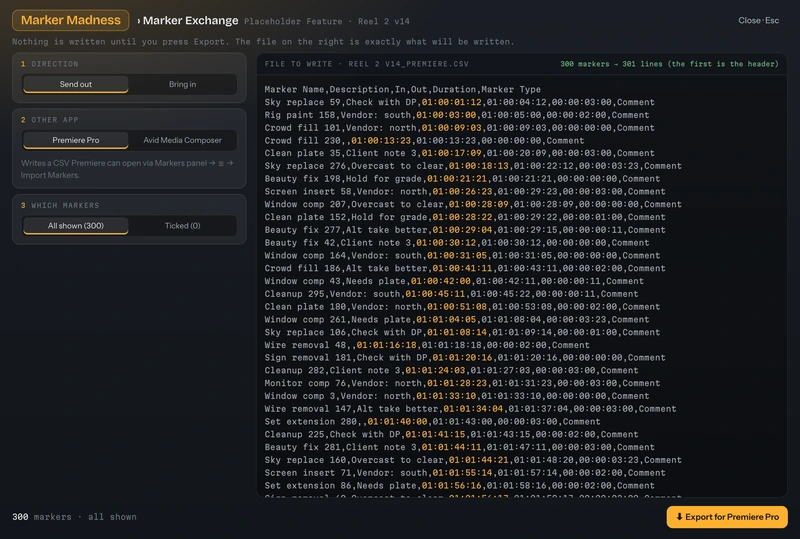Click the Wire removal 147 line
800x539 pixels.
click(470, 409)
